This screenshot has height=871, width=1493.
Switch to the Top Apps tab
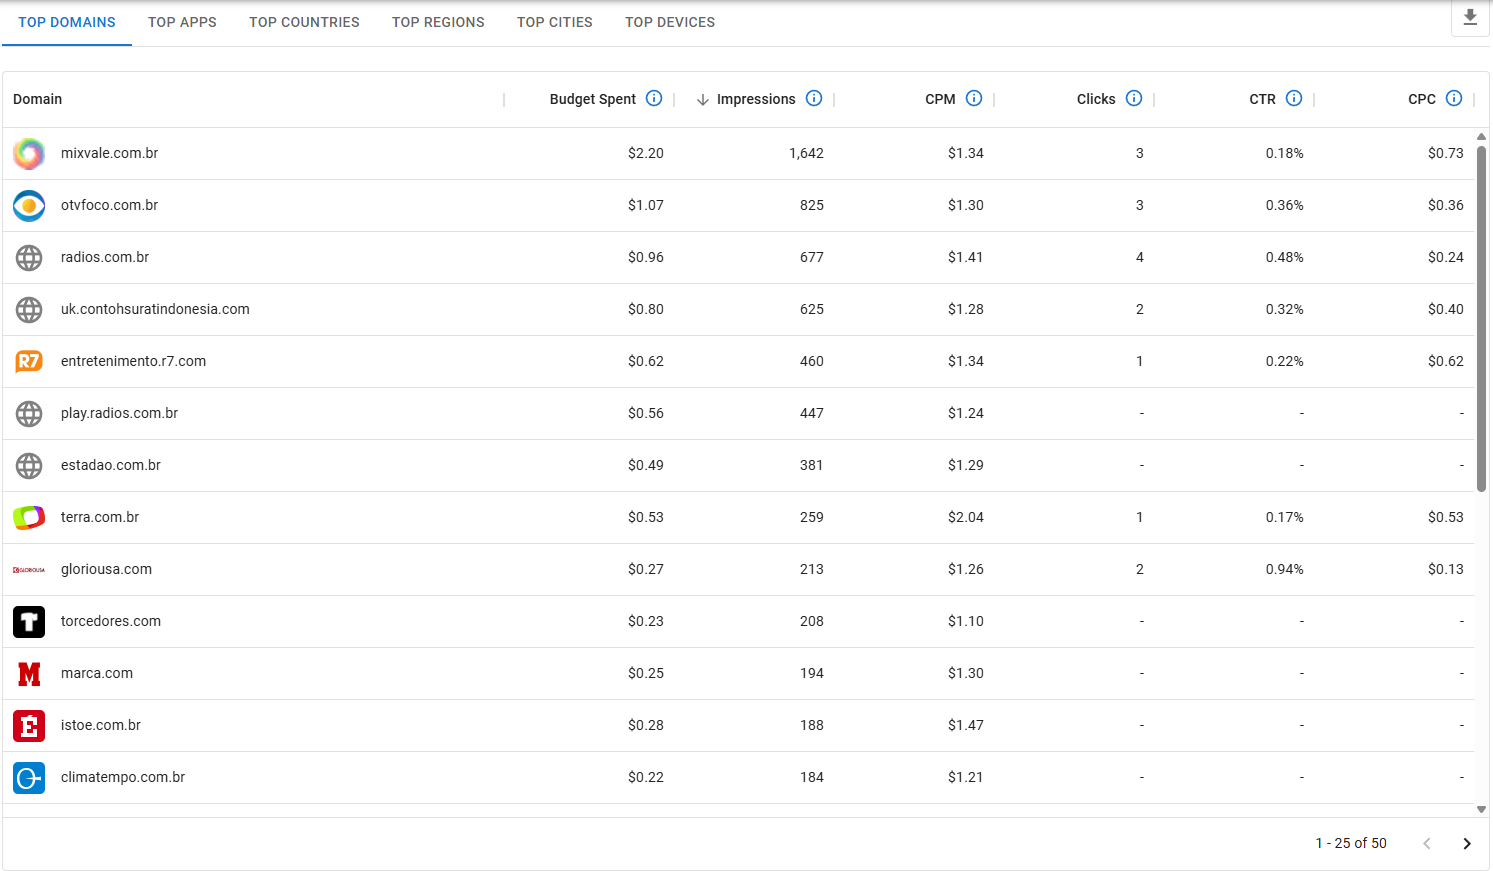click(182, 22)
